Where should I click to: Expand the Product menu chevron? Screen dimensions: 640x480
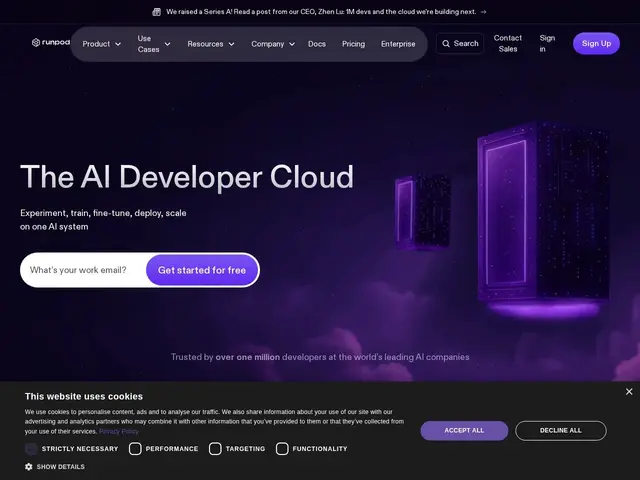point(118,44)
